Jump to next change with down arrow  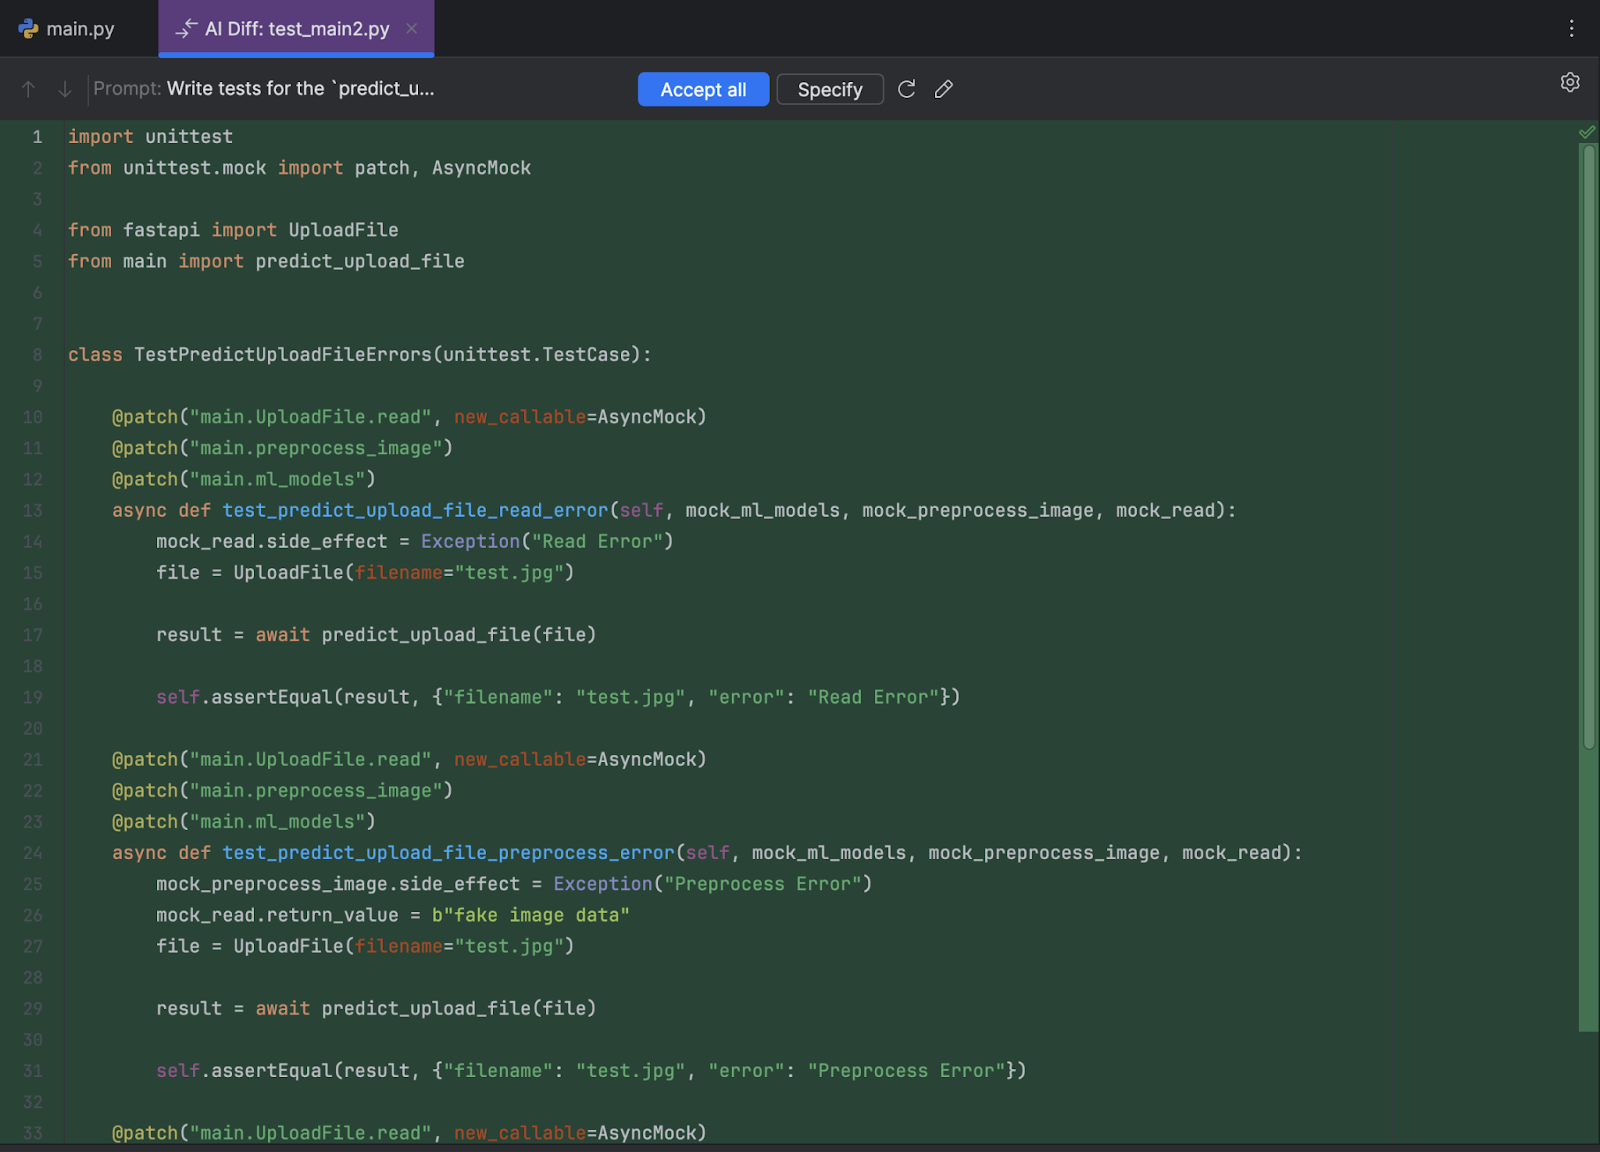click(x=65, y=89)
